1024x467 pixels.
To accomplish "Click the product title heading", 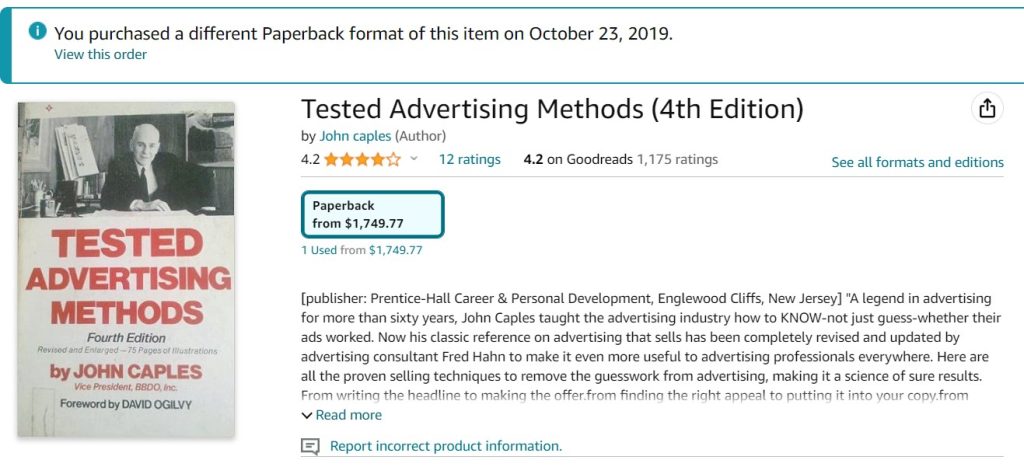I will pos(552,109).
